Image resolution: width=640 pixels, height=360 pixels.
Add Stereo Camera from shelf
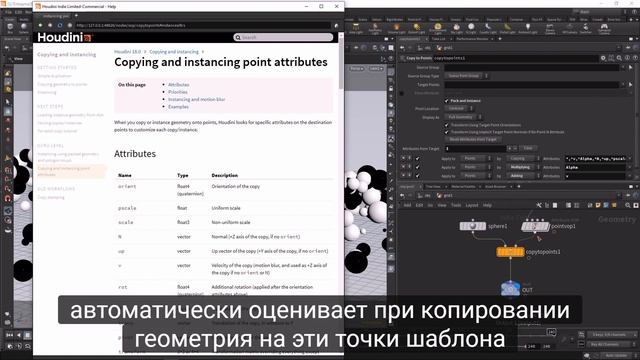(550, 28)
